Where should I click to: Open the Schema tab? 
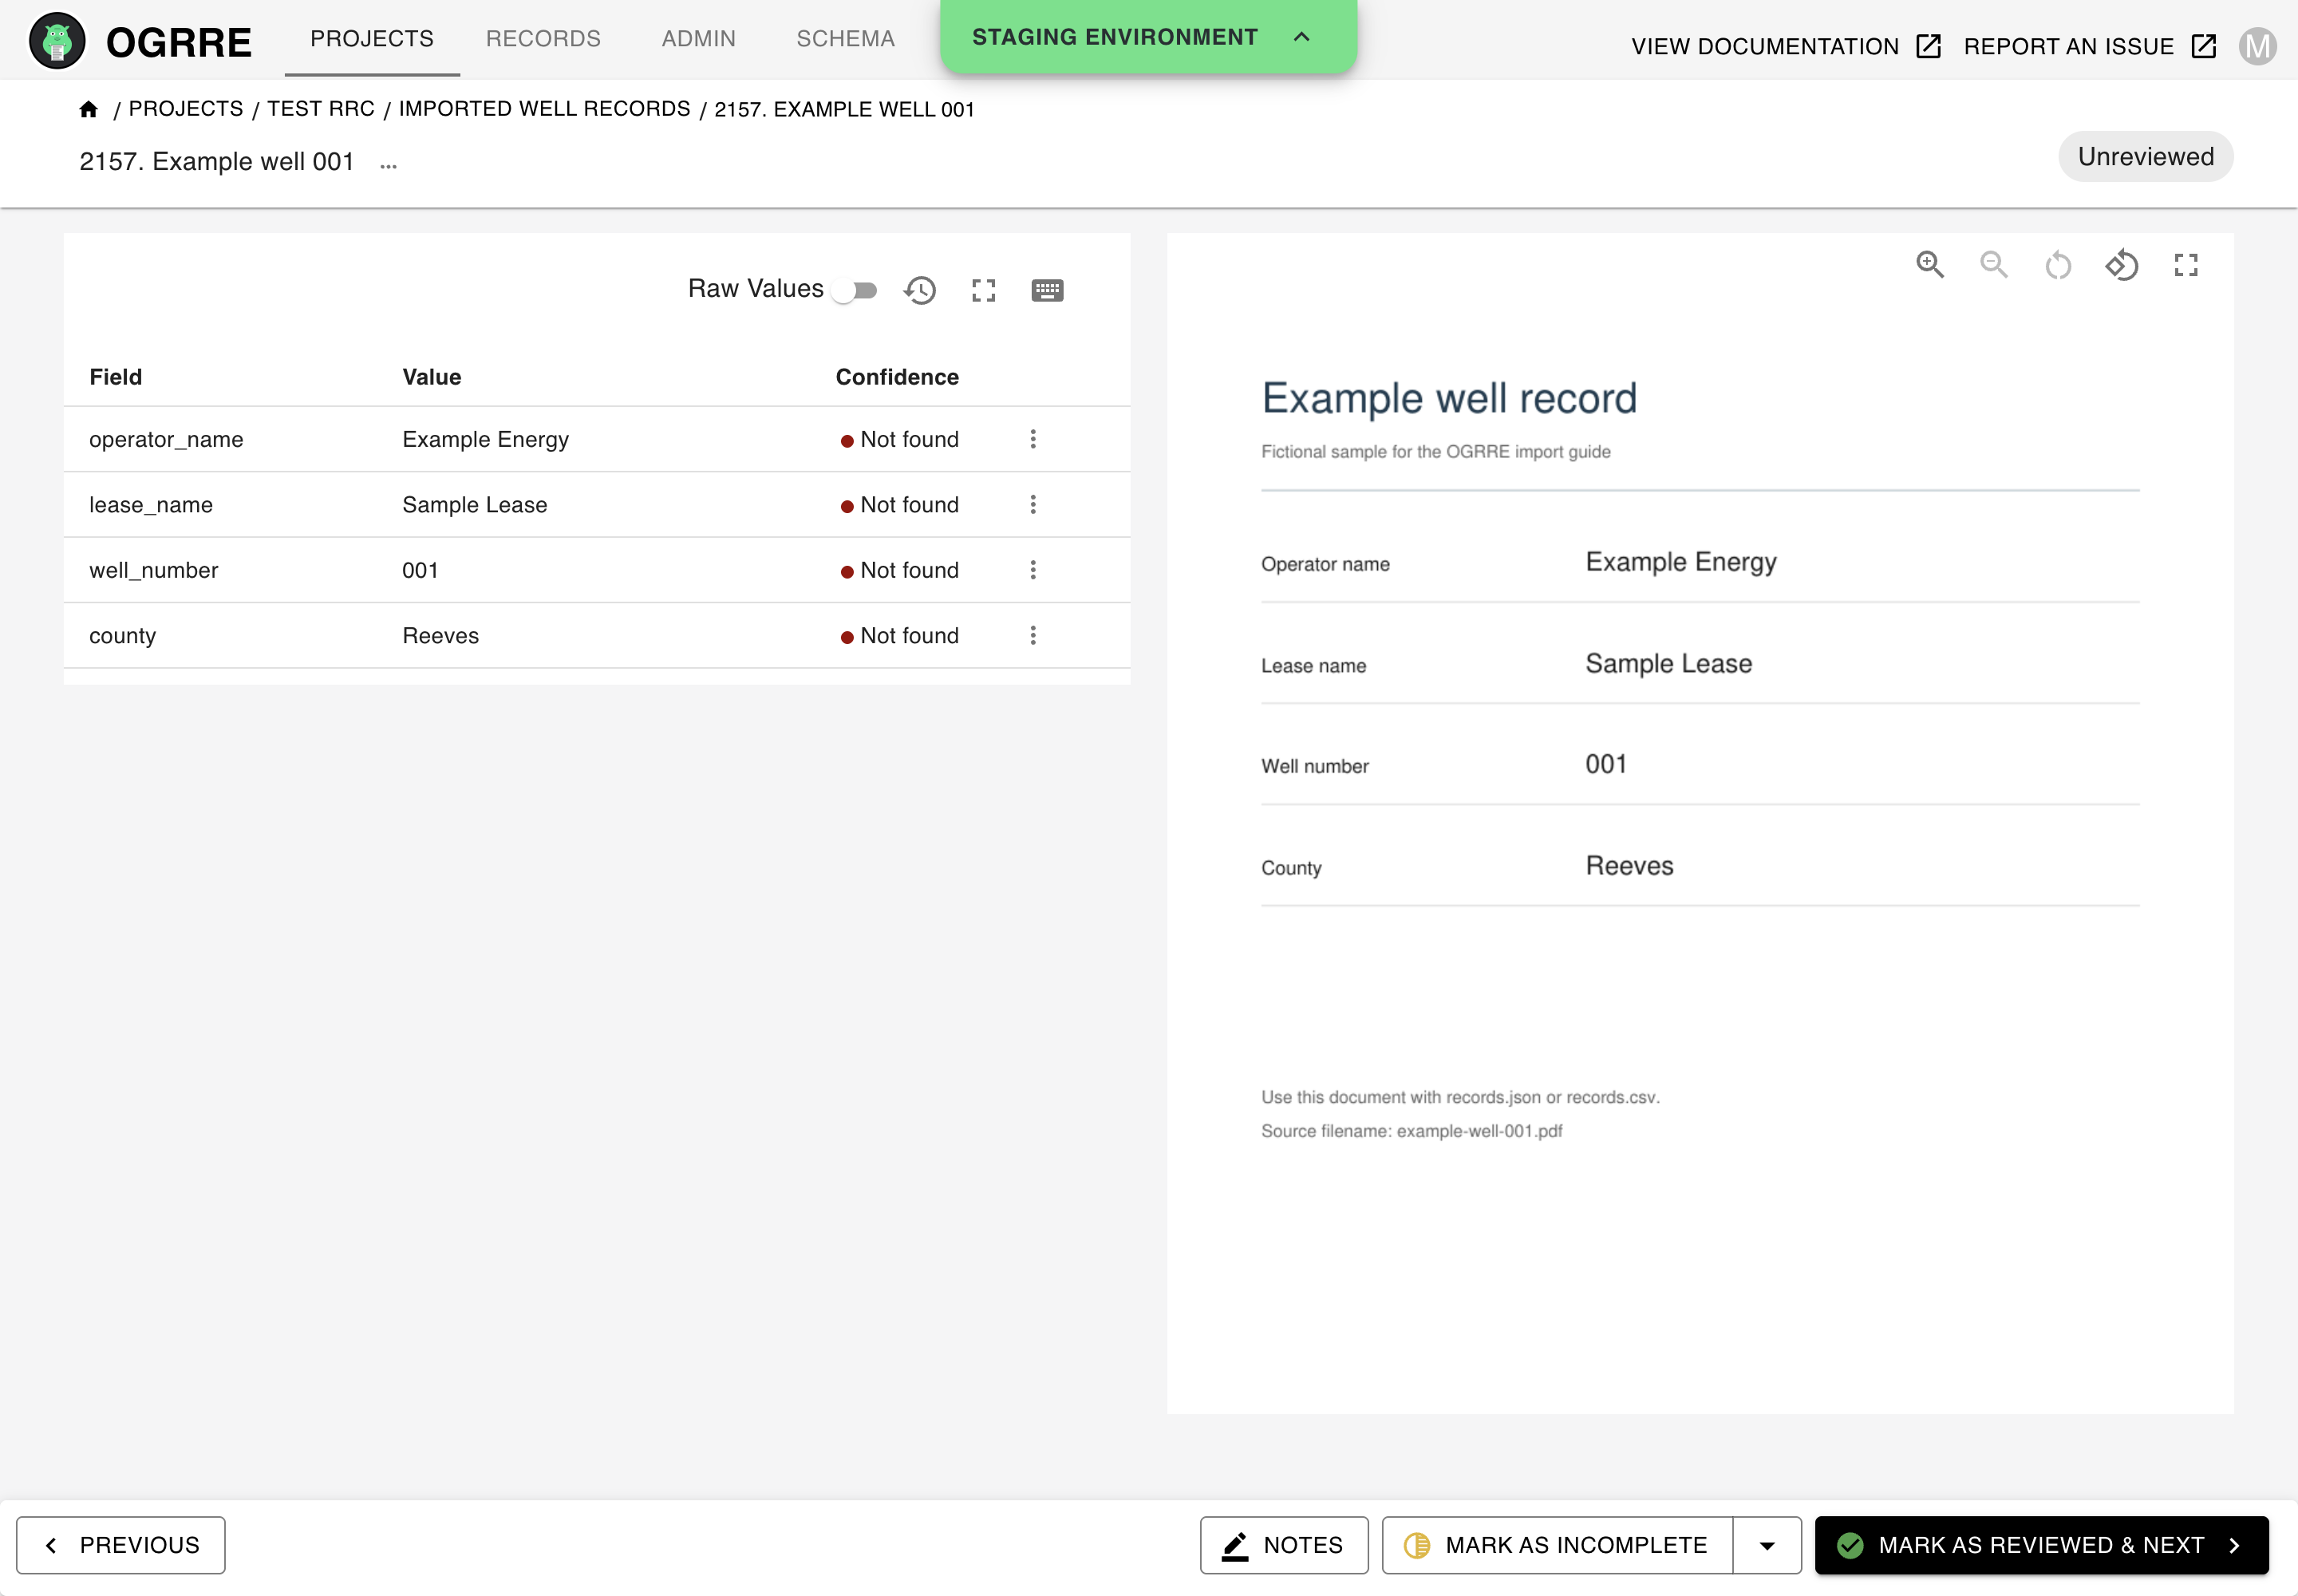pyautogui.click(x=845, y=39)
